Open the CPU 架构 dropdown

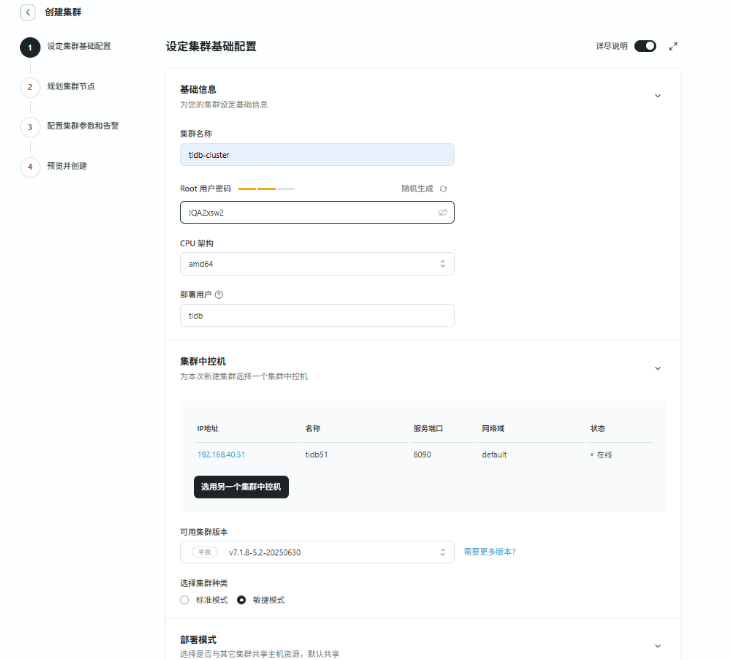(316, 264)
